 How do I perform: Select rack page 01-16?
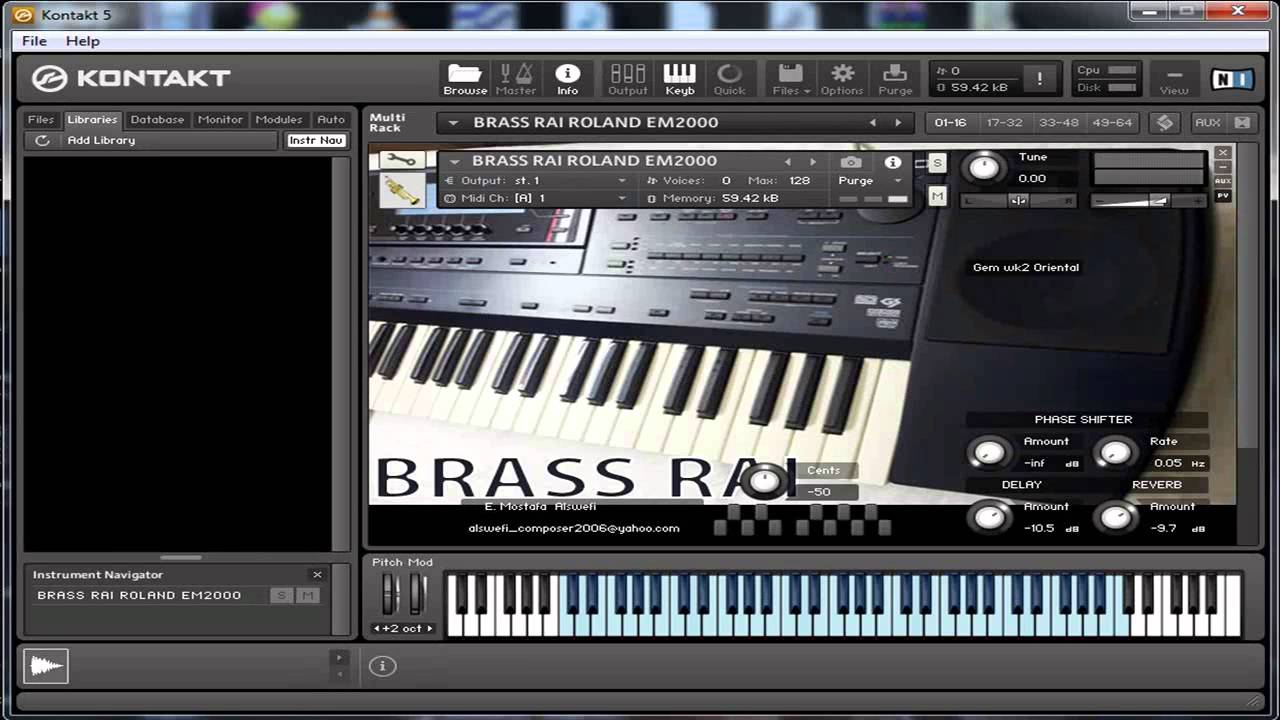coord(950,122)
